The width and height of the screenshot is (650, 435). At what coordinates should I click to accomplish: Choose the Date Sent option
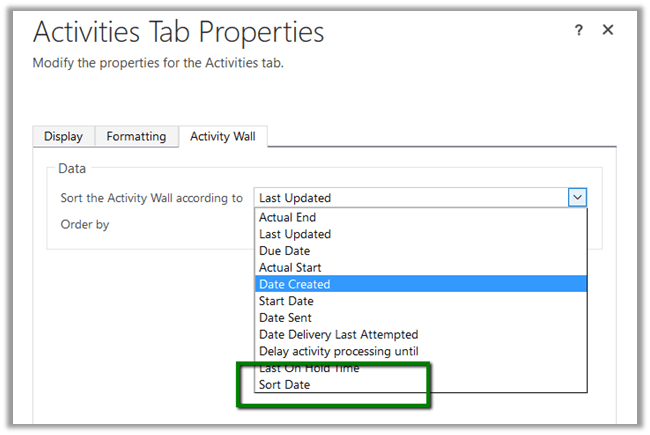pyautogui.click(x=285, y=318)
